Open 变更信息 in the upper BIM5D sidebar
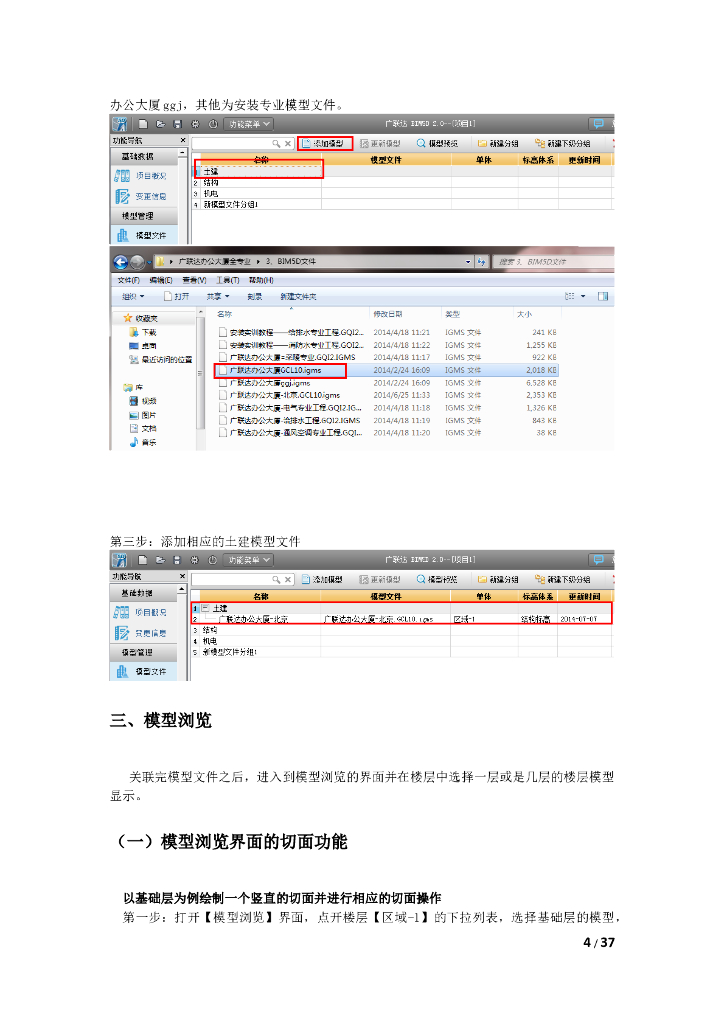The height and width of the screenshot is (1024, 724). pyautogui.click(x=142, y=197)
